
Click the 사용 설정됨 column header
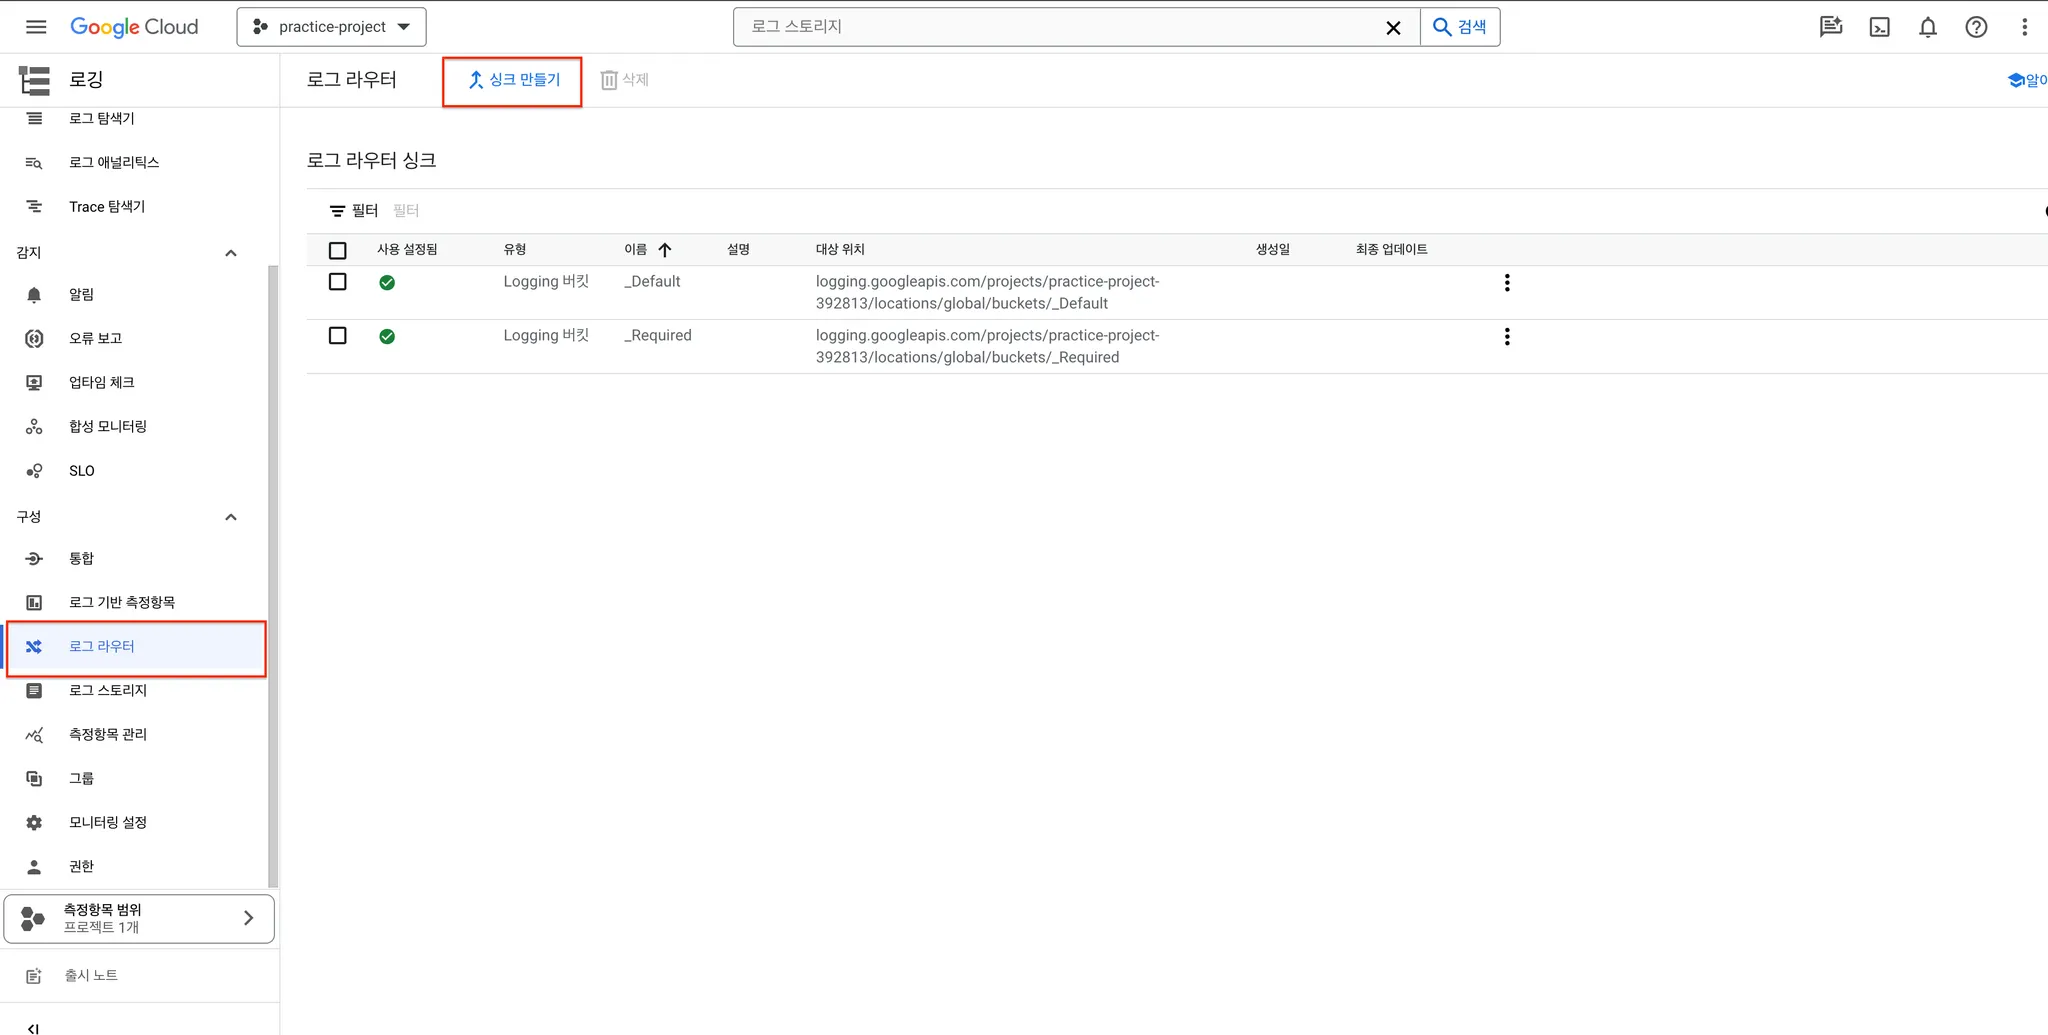pyautogui.click(x=407, y=250)
